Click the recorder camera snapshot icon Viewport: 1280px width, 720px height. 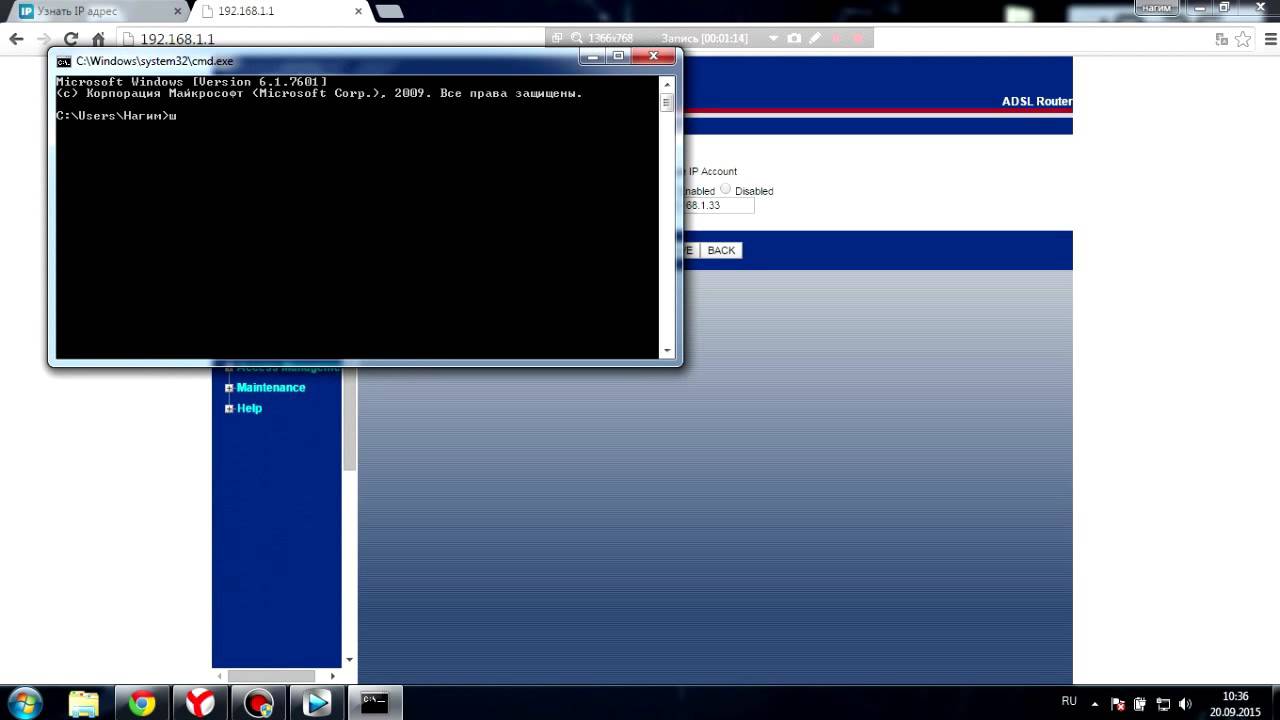pos(794,38)
